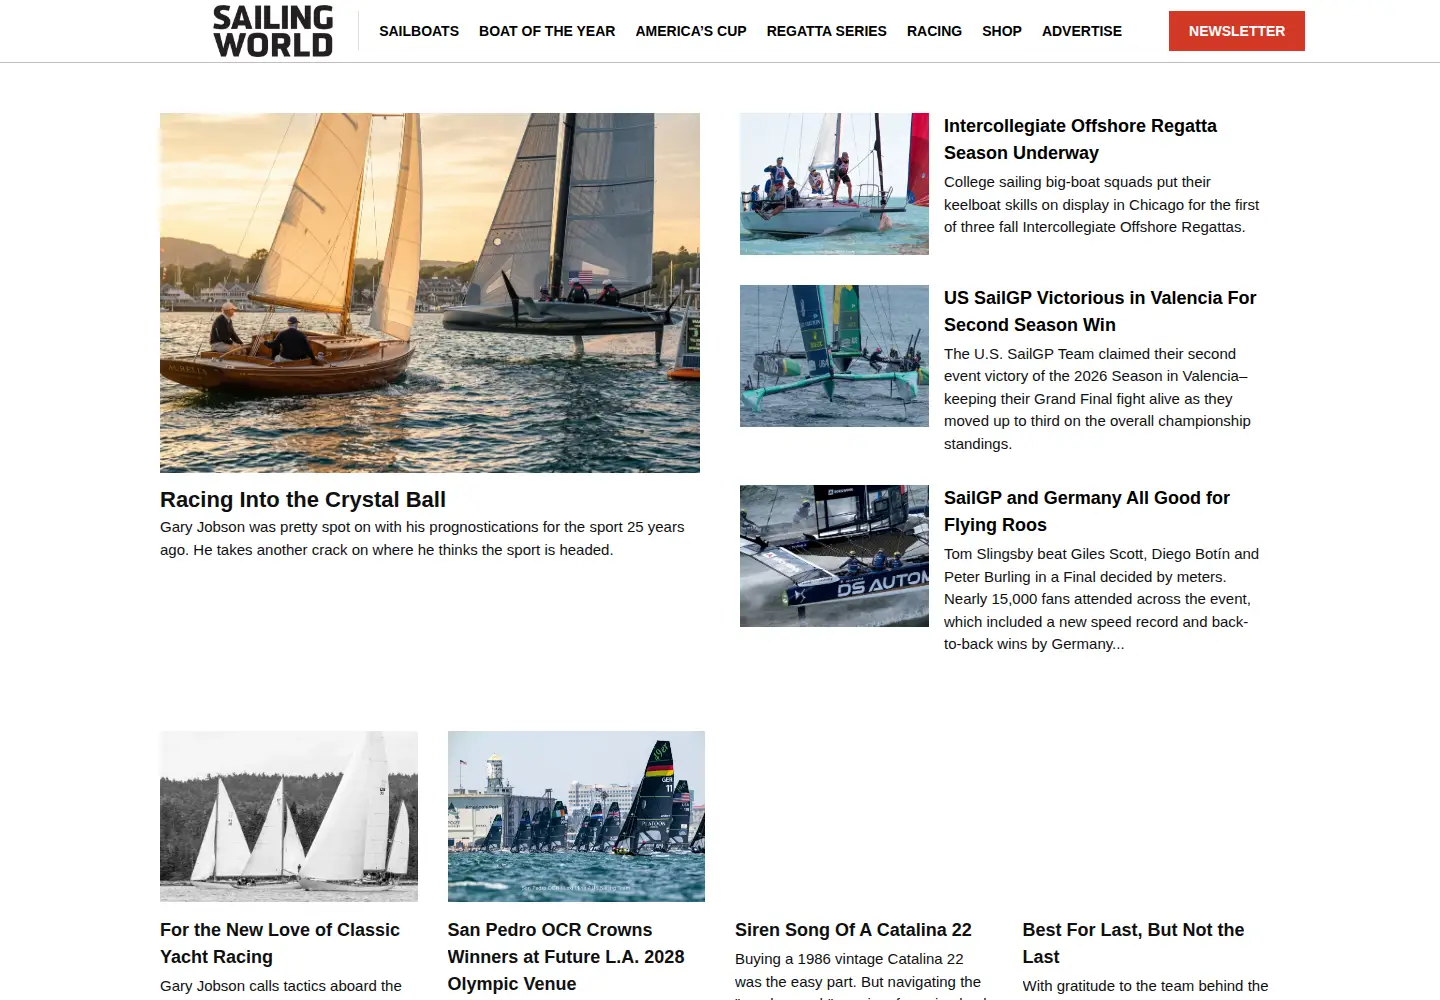Open the sunset sailboats featured image

(430, 293)
